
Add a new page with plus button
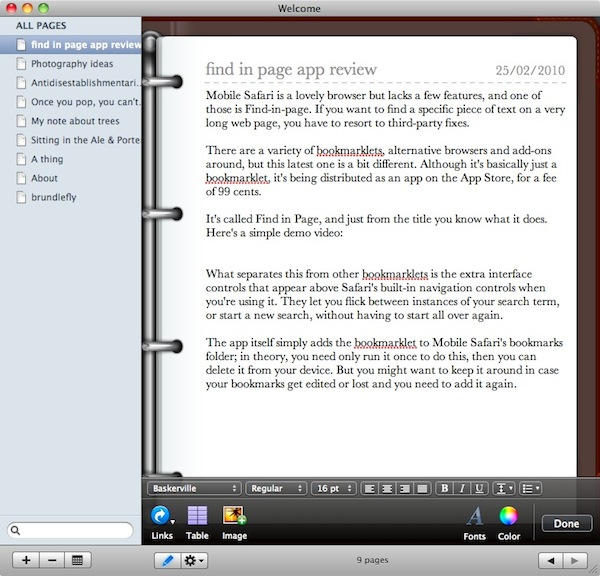coord(26,560)
